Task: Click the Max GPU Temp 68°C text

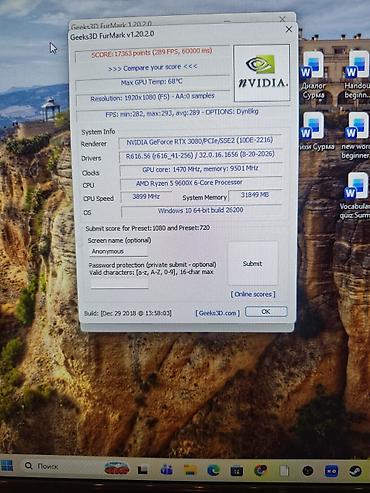Action: point(152,82)
